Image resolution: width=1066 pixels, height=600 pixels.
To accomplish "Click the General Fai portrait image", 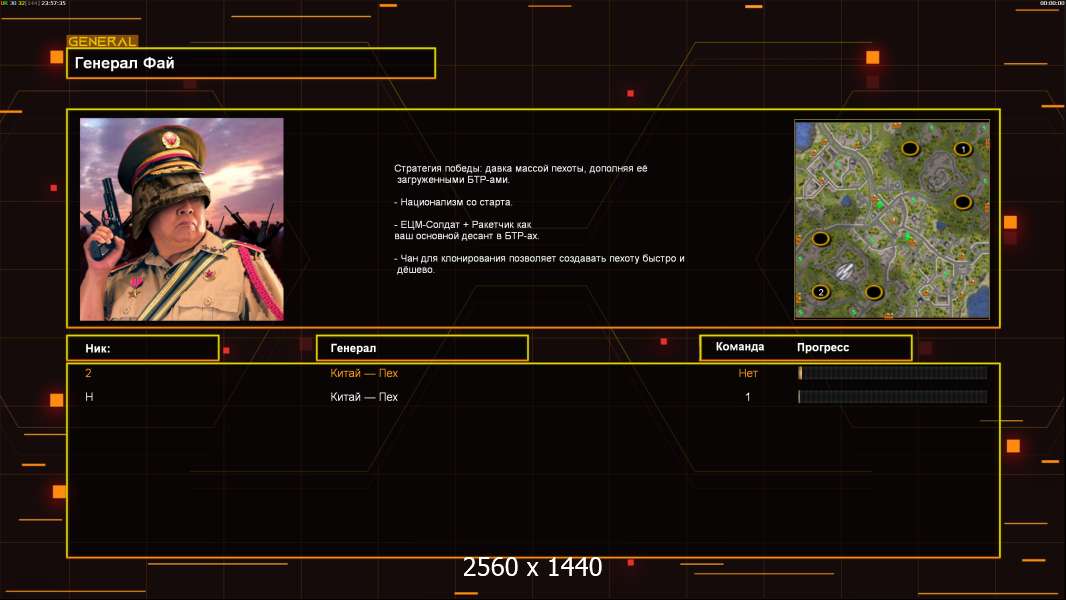I will 182,219.
